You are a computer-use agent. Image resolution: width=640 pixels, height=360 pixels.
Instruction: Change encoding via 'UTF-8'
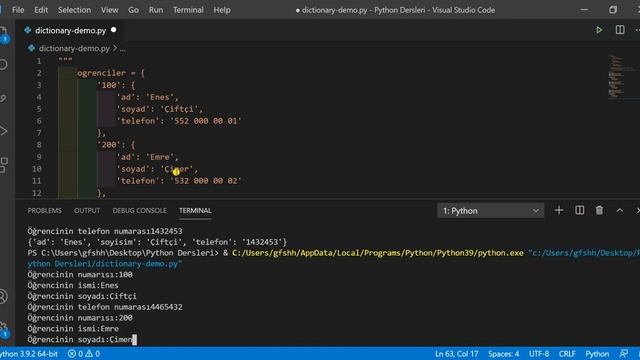pos(539,354)
